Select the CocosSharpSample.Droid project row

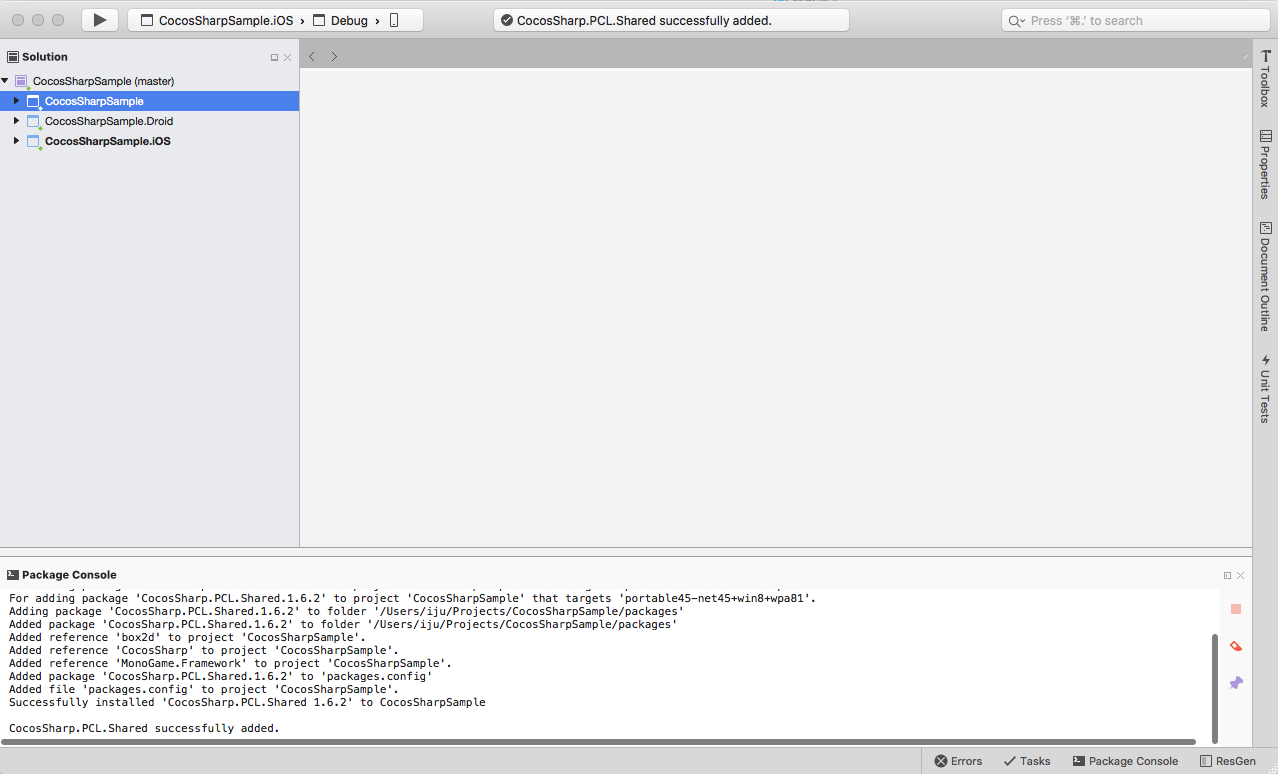pos(149,121)
